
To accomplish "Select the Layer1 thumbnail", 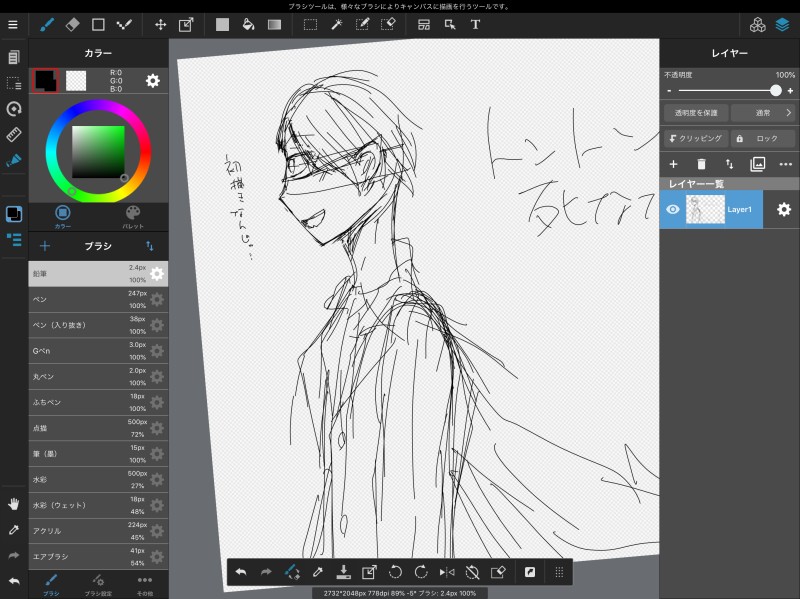I will (x=705, y=209).
